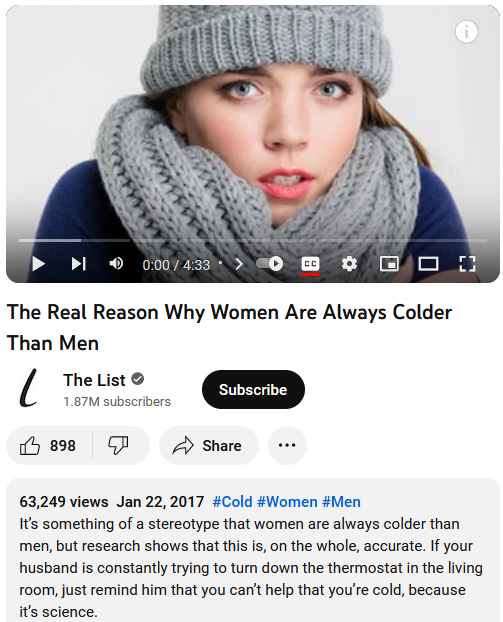Go full screen
This screenshot has height=622, width=503.
point(467,263)
